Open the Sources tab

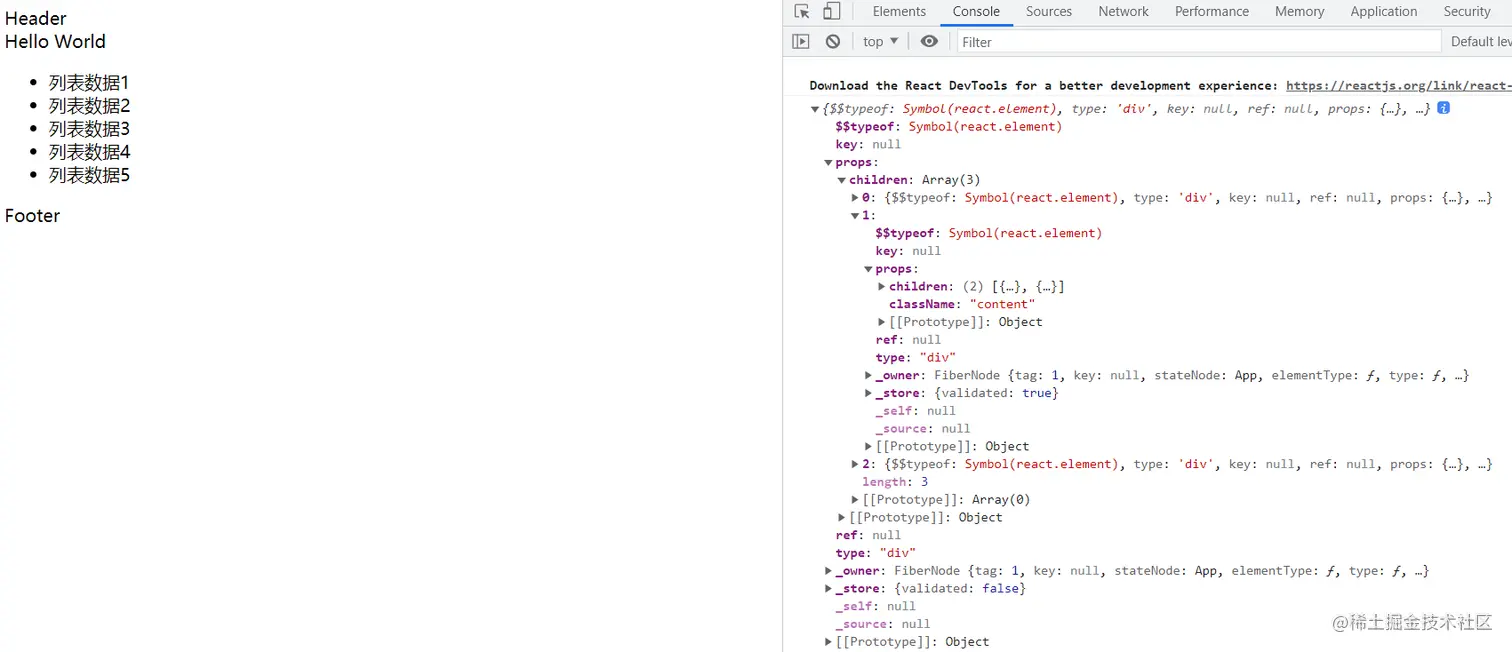1048,12
